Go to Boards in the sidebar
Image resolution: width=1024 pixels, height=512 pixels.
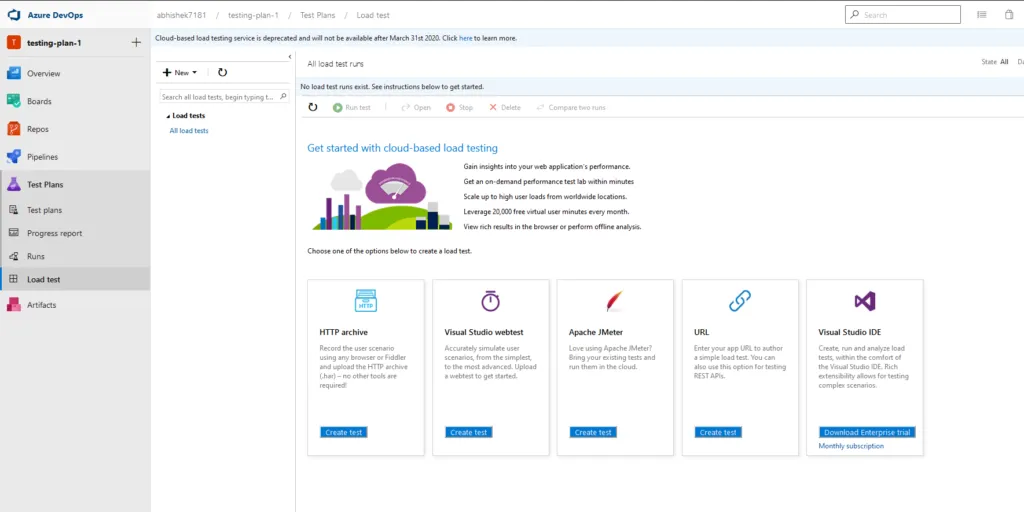[x=39, y=101]
